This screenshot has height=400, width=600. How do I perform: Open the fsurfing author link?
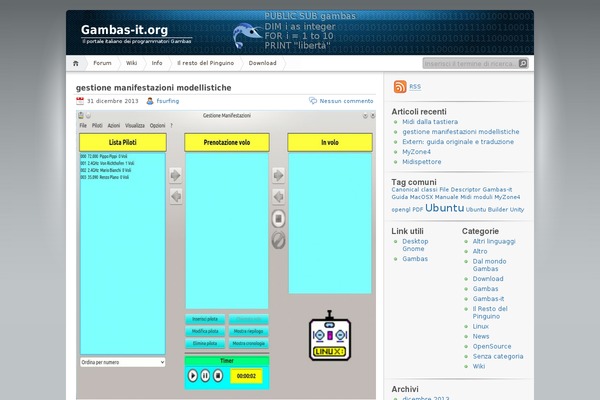[168, 101]
